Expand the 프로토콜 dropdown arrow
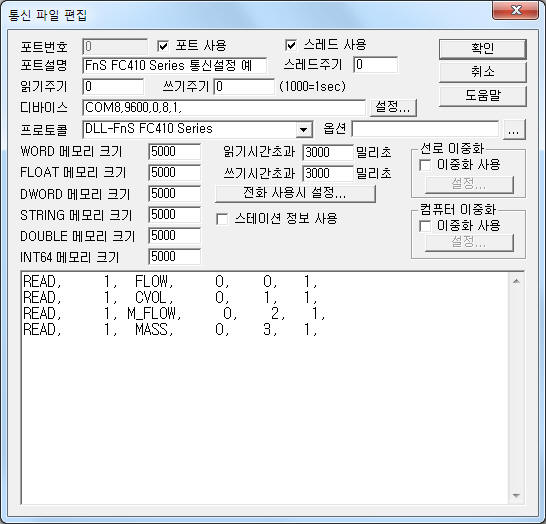546x524 pixels. pyautogui.click(x=304, y=130)
